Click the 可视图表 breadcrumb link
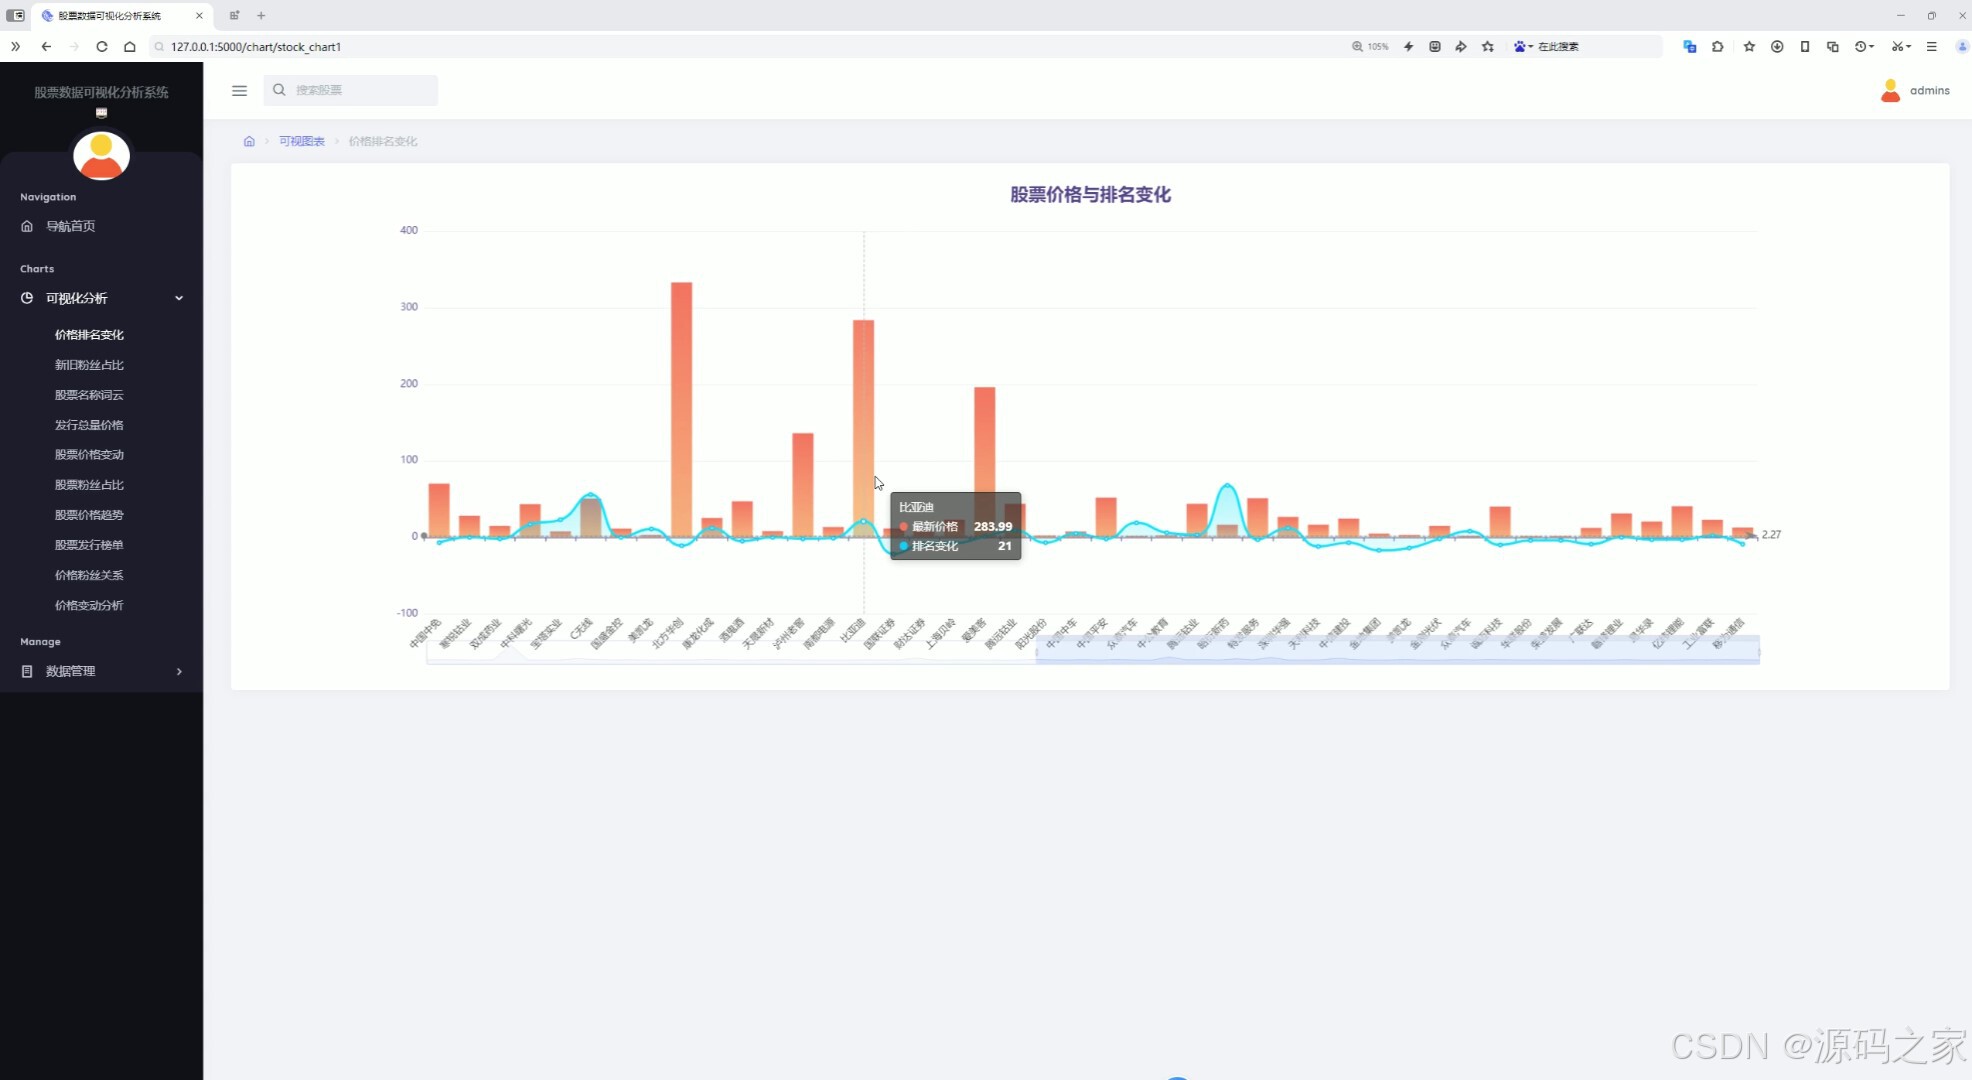 tap(301, 141)
